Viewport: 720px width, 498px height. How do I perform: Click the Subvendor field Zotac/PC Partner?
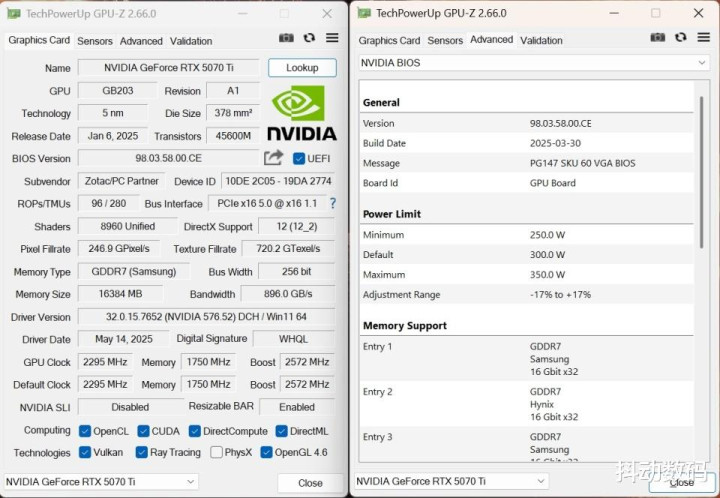(x=122, y=181)
